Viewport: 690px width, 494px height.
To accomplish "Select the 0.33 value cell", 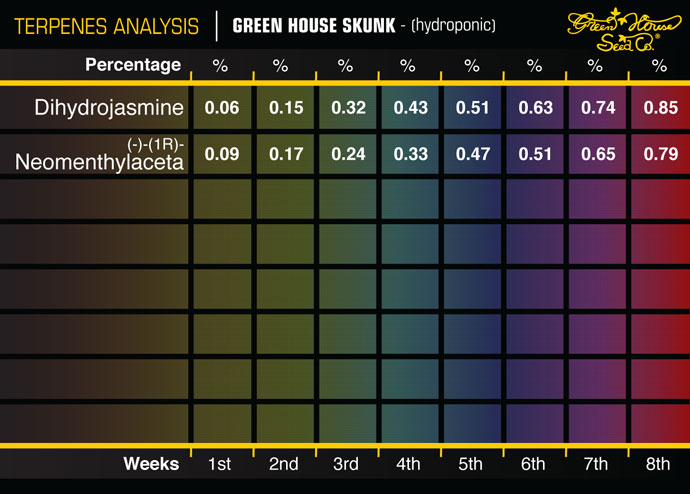I will pyautogui.click(x=408, y=155).
